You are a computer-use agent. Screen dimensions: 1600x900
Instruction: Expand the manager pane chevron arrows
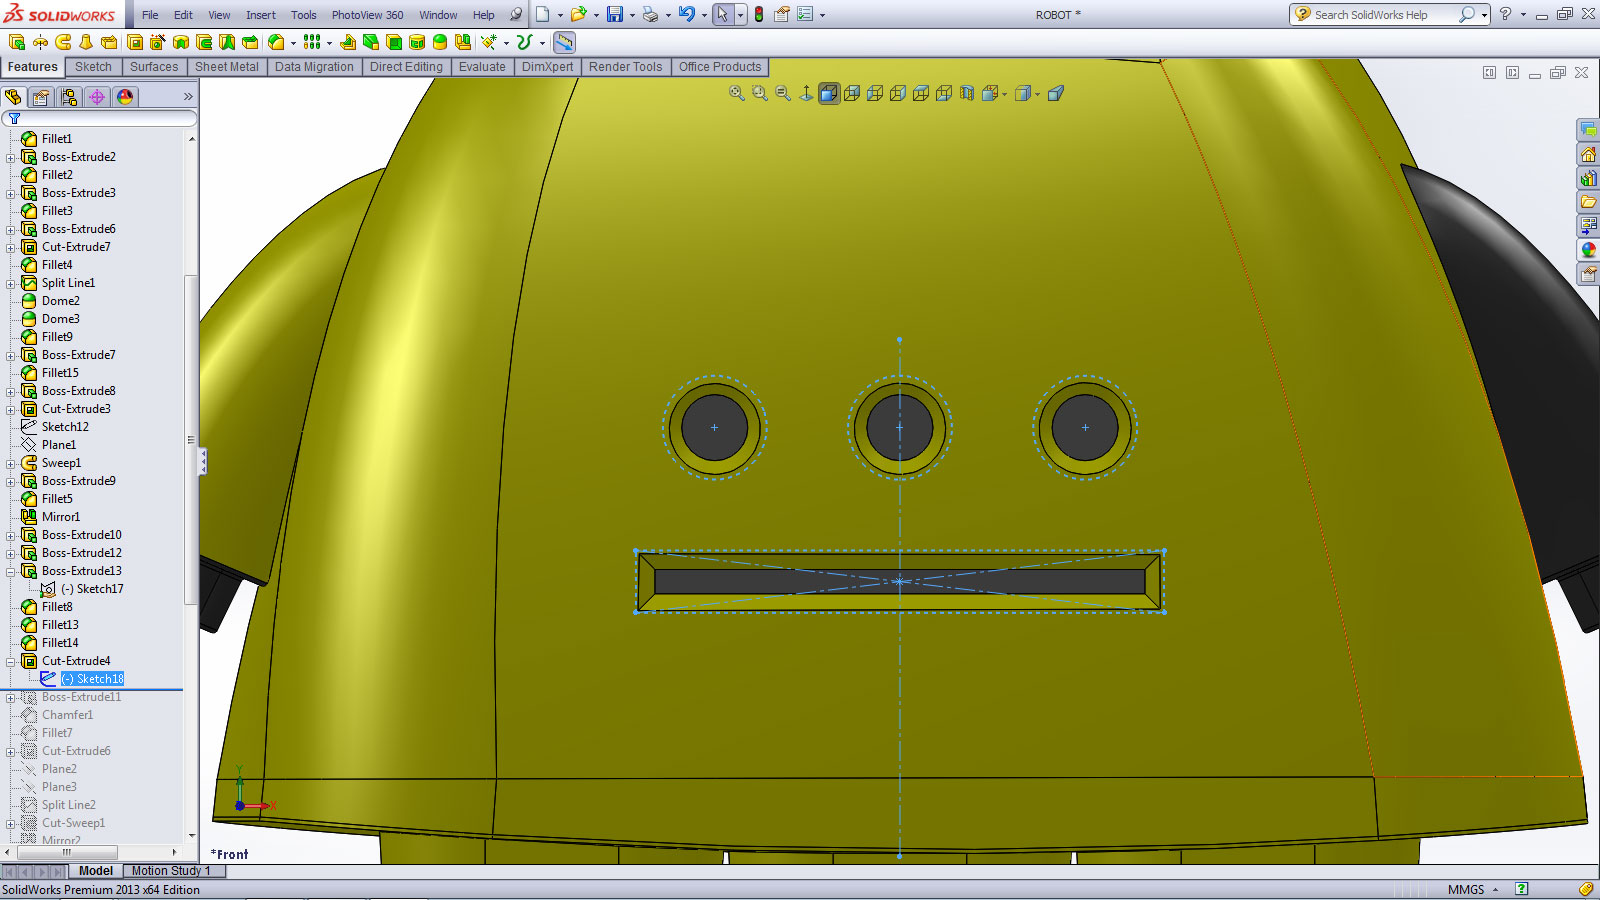pos(188,97)
